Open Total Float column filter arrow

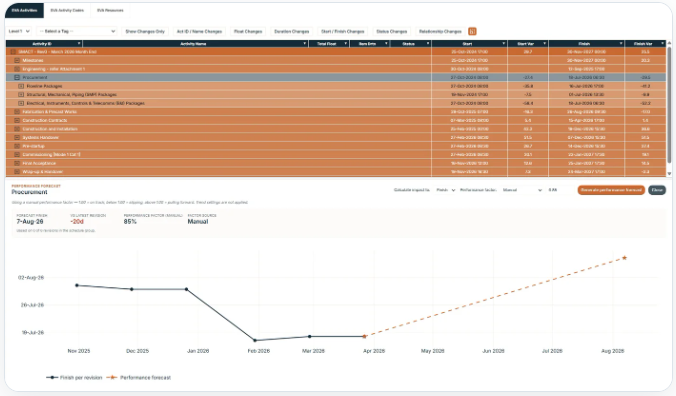[x=346, y=44]
